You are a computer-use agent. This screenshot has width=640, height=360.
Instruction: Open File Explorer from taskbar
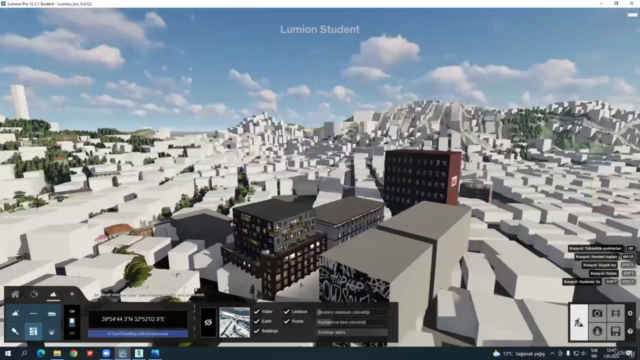[57, 353]
